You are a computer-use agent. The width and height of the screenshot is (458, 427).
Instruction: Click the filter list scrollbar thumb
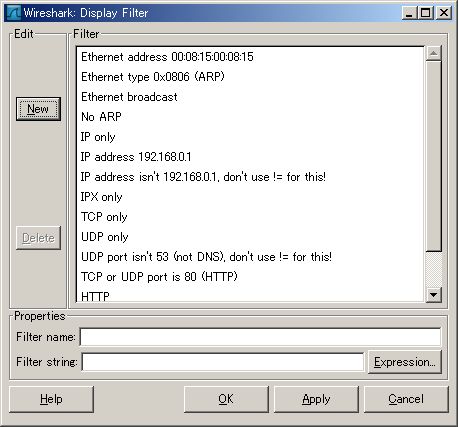tap(434, 156)
